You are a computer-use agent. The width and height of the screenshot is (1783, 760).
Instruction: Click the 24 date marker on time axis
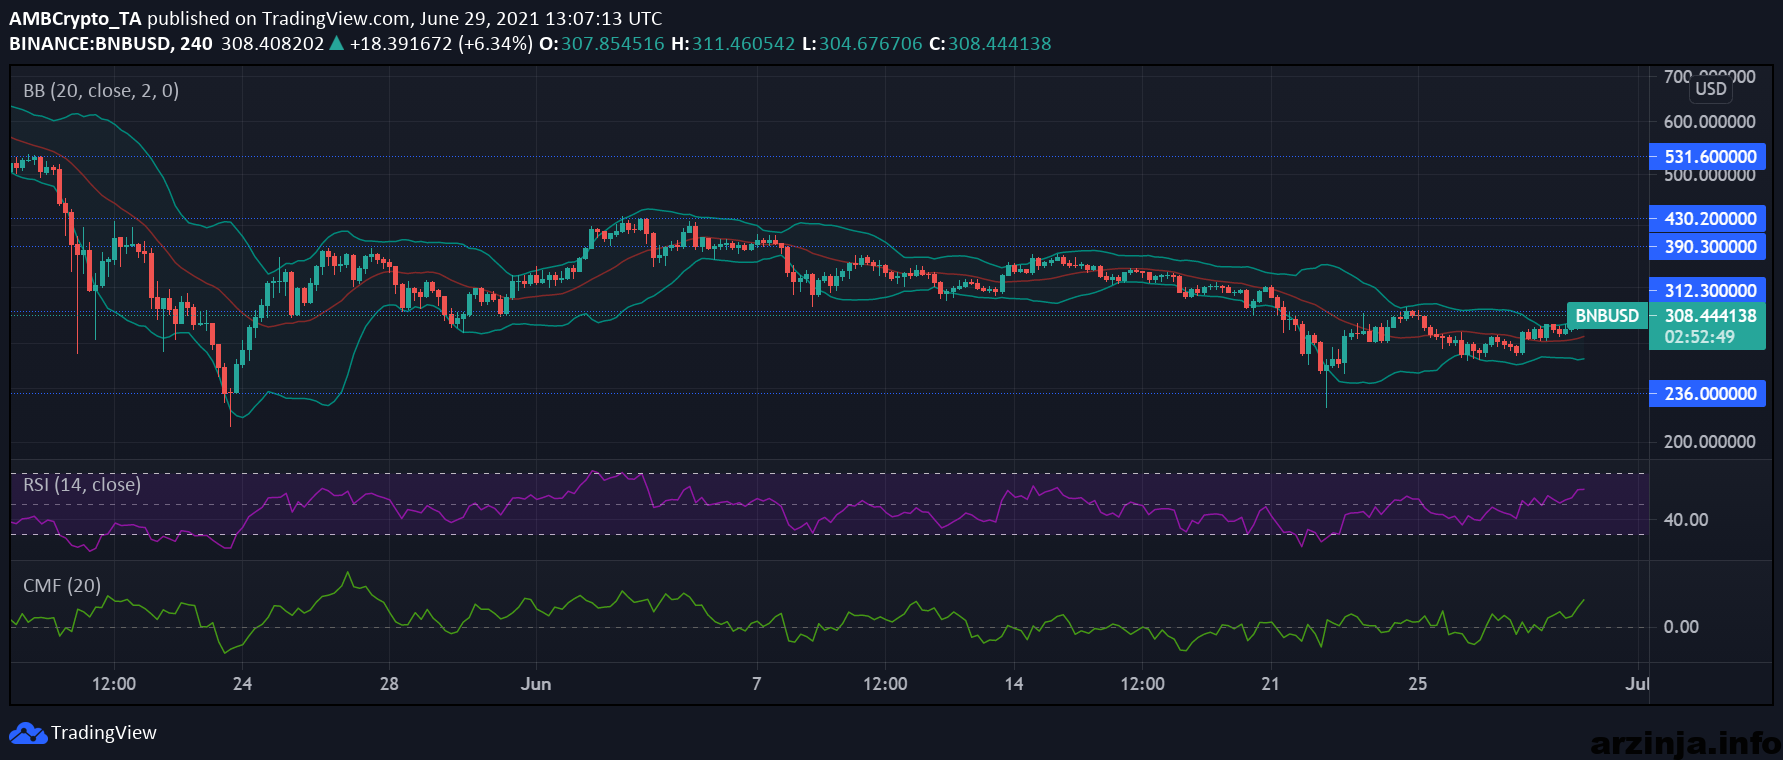[242, 684]
